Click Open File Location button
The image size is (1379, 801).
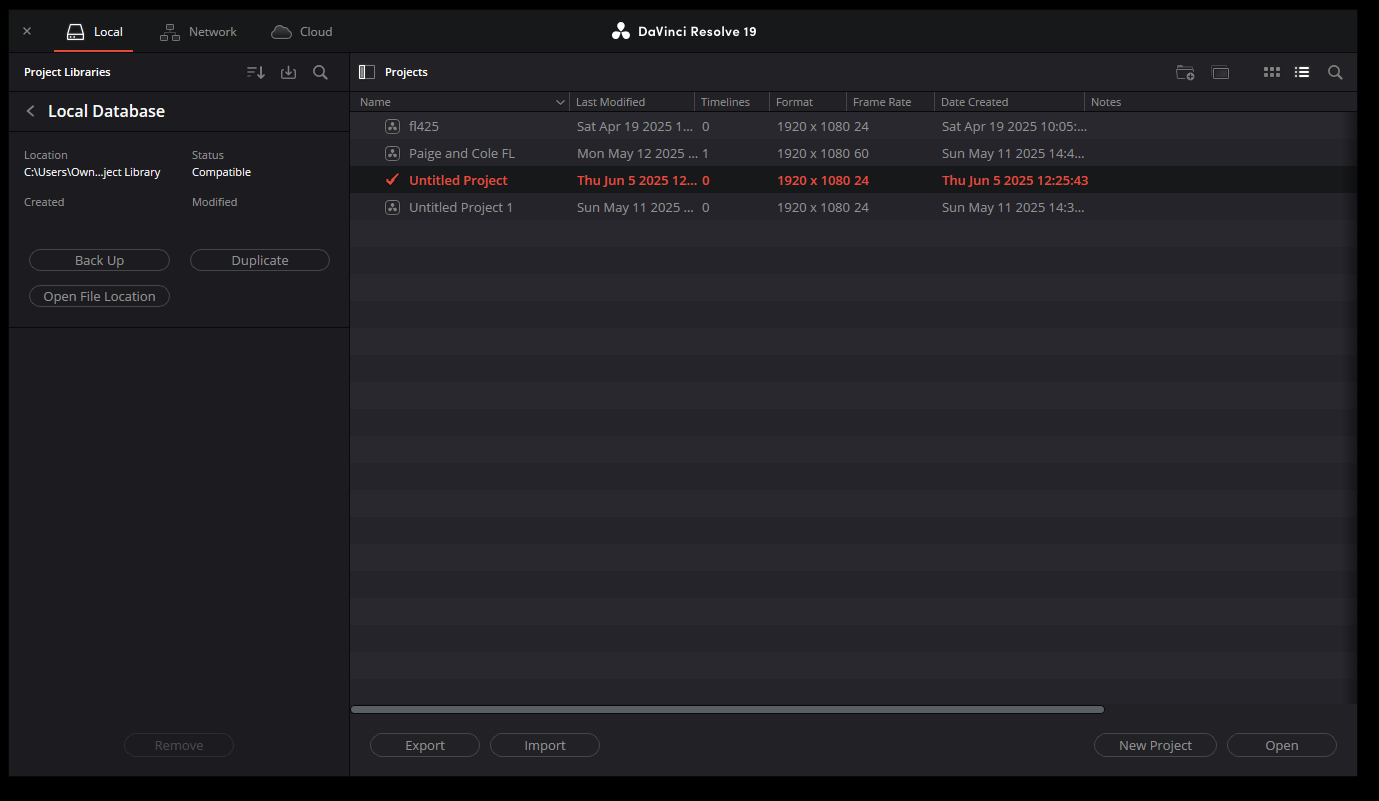coord(99,296)
